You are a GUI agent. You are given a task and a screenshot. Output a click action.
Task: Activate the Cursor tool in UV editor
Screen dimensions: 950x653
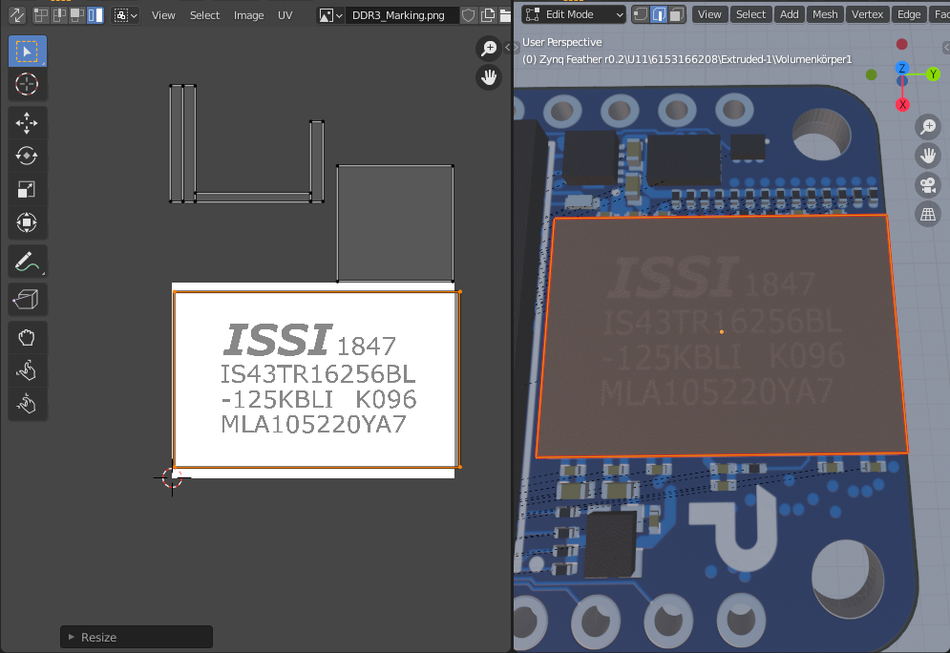(27, 84)
